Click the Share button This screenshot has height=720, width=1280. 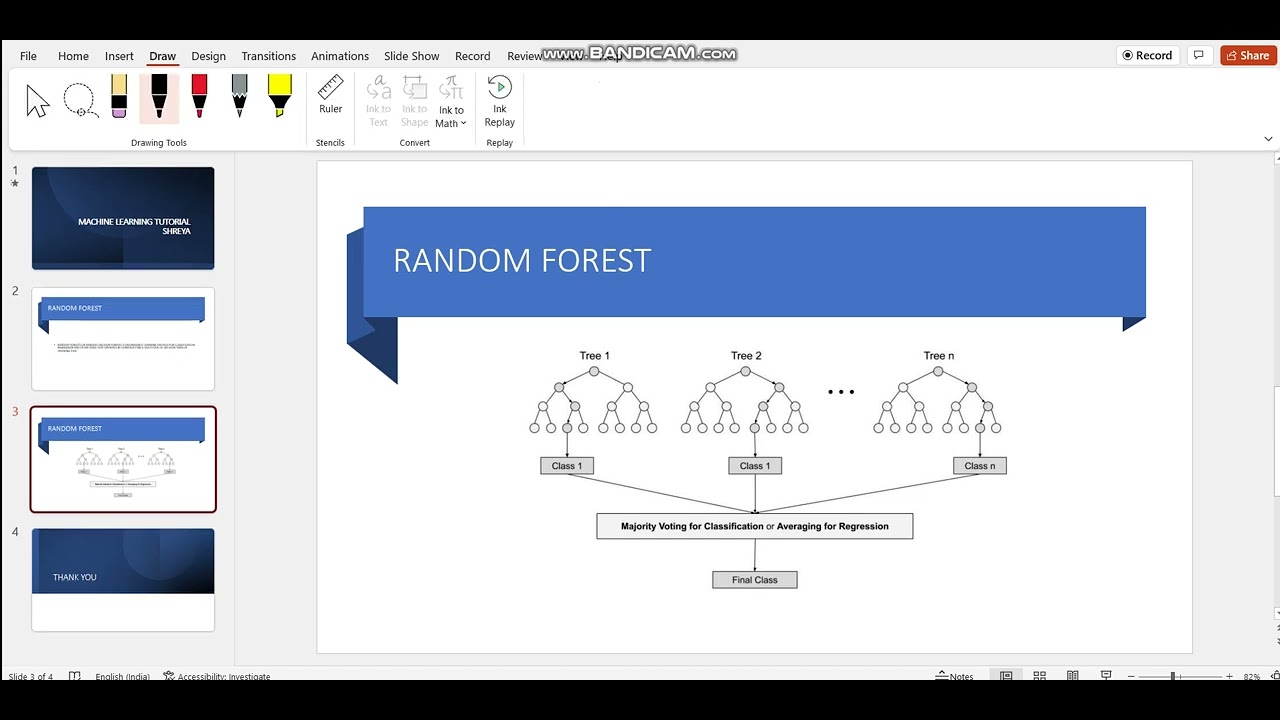(x=1248, y=55)
